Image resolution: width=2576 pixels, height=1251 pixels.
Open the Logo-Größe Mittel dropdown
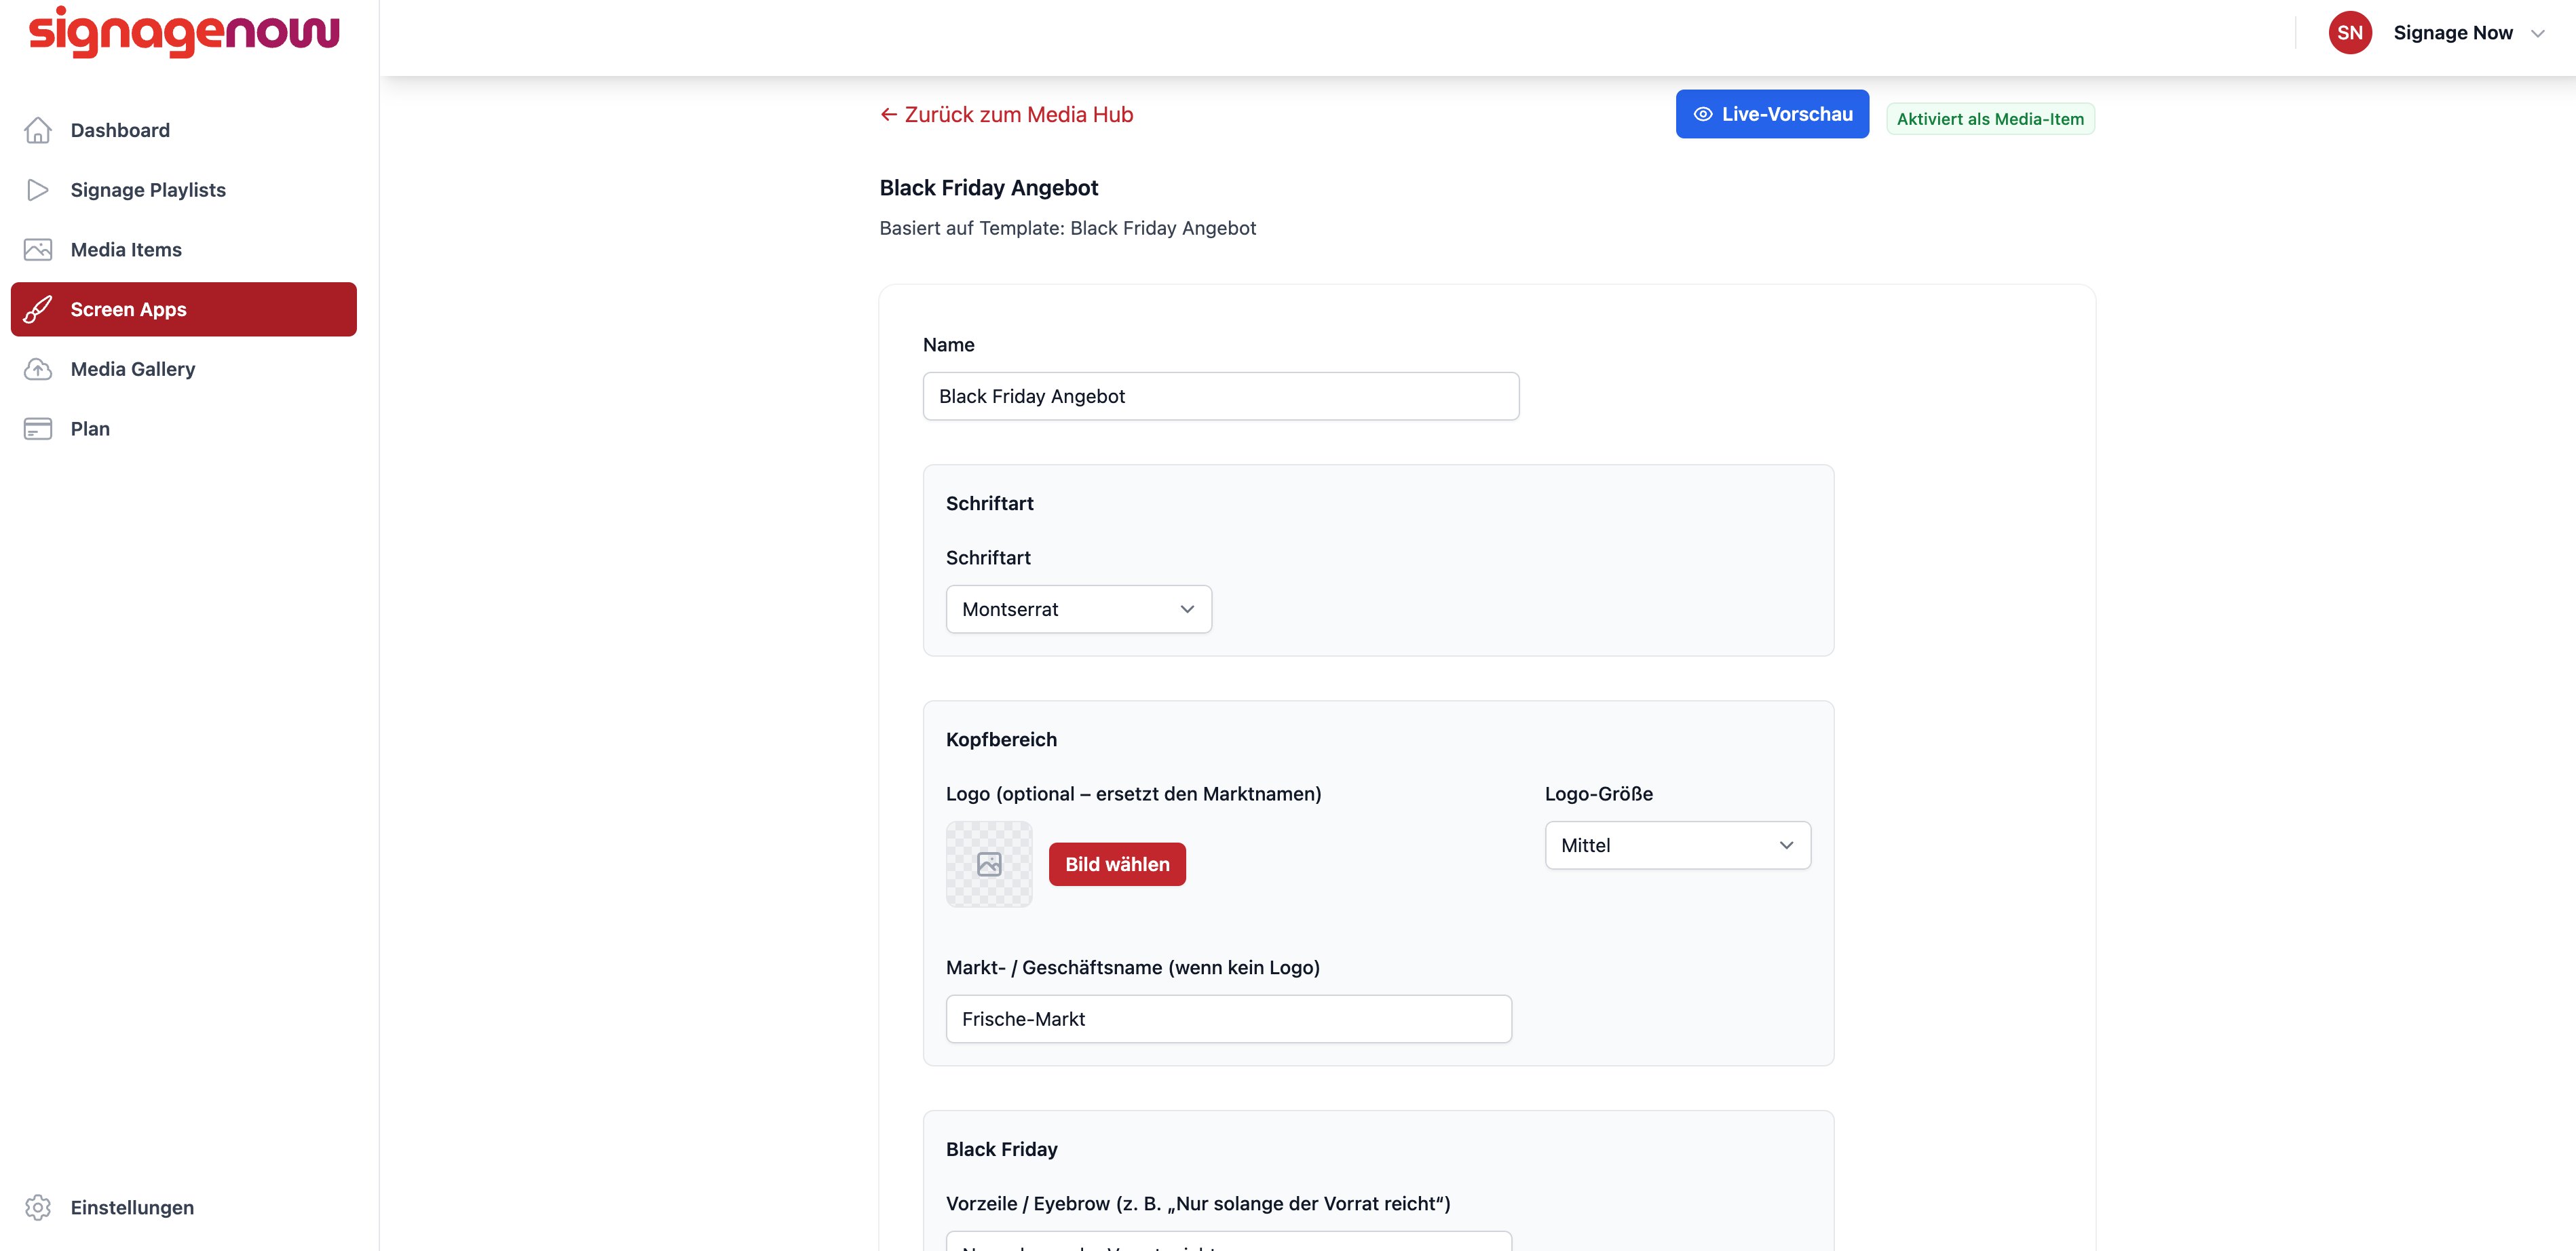pyautogui.click(x=1677, y=845)
